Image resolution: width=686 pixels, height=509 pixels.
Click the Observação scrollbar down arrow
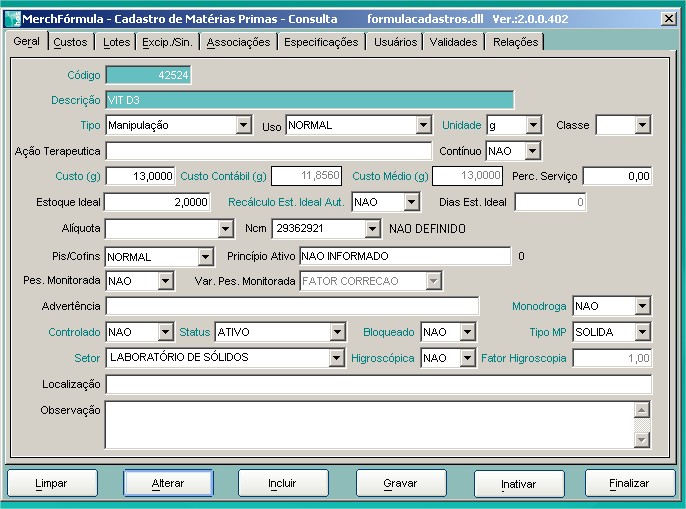pos(642,440)
